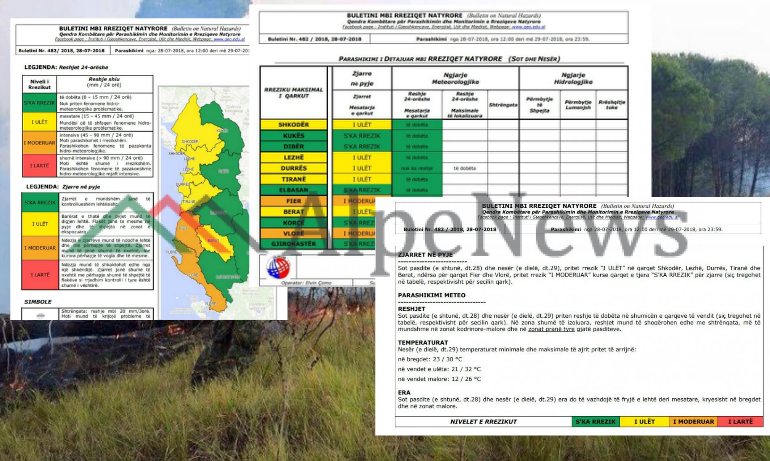Select green S'KA RREZIK swatch in forest fire legend
This screenshot has width=770, height=461.
coord(40,202)
